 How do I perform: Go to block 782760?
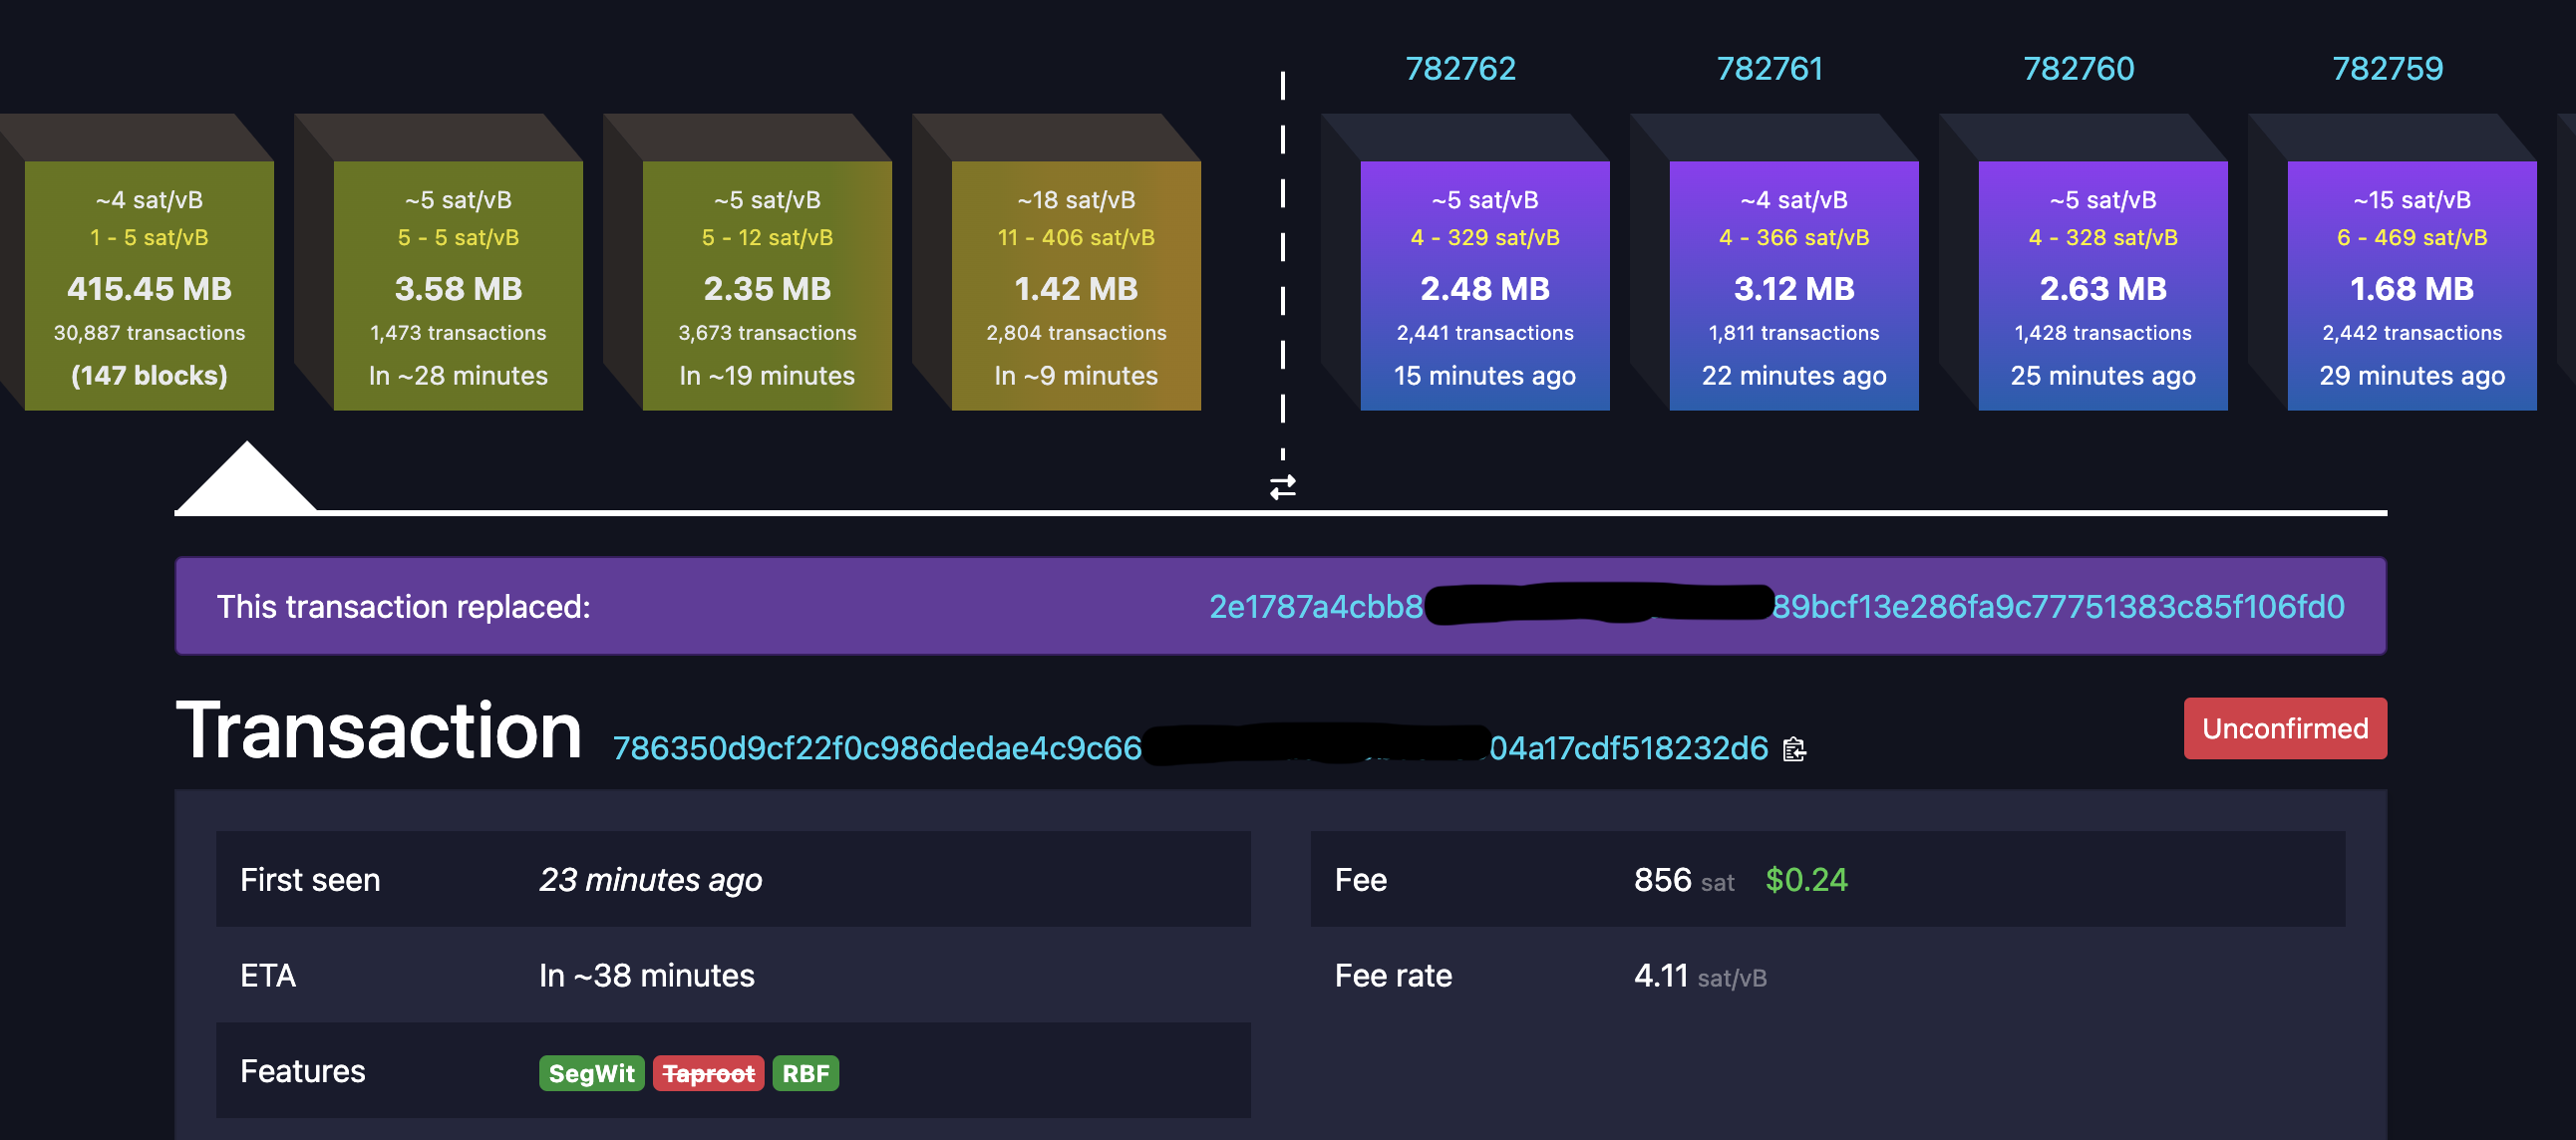point(2078,68)
